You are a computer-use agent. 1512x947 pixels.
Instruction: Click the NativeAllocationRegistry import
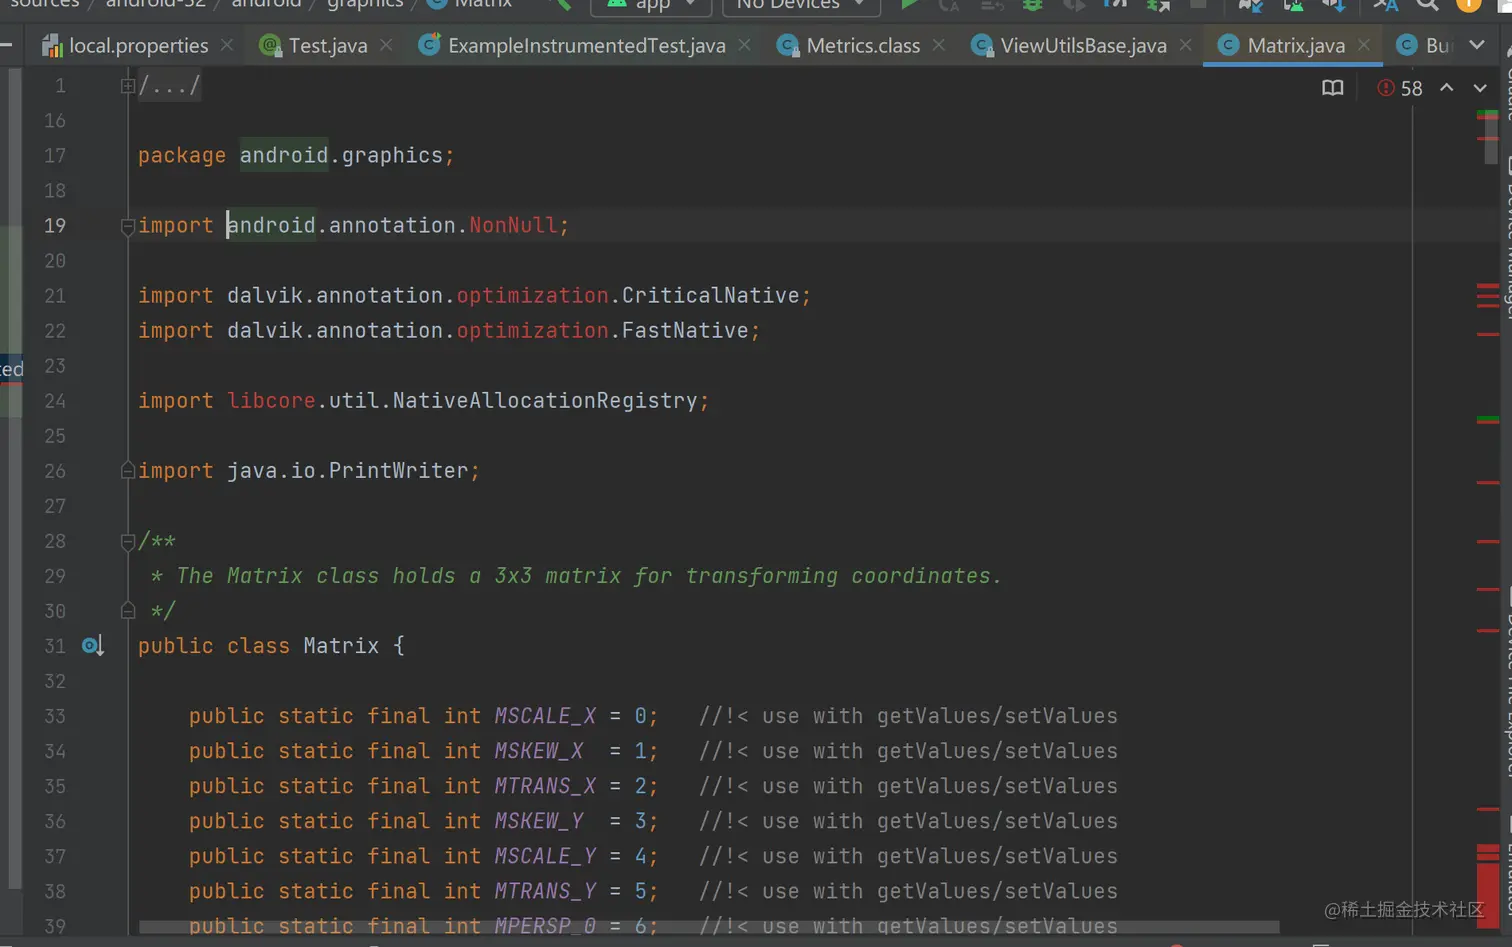pos(545,400)
